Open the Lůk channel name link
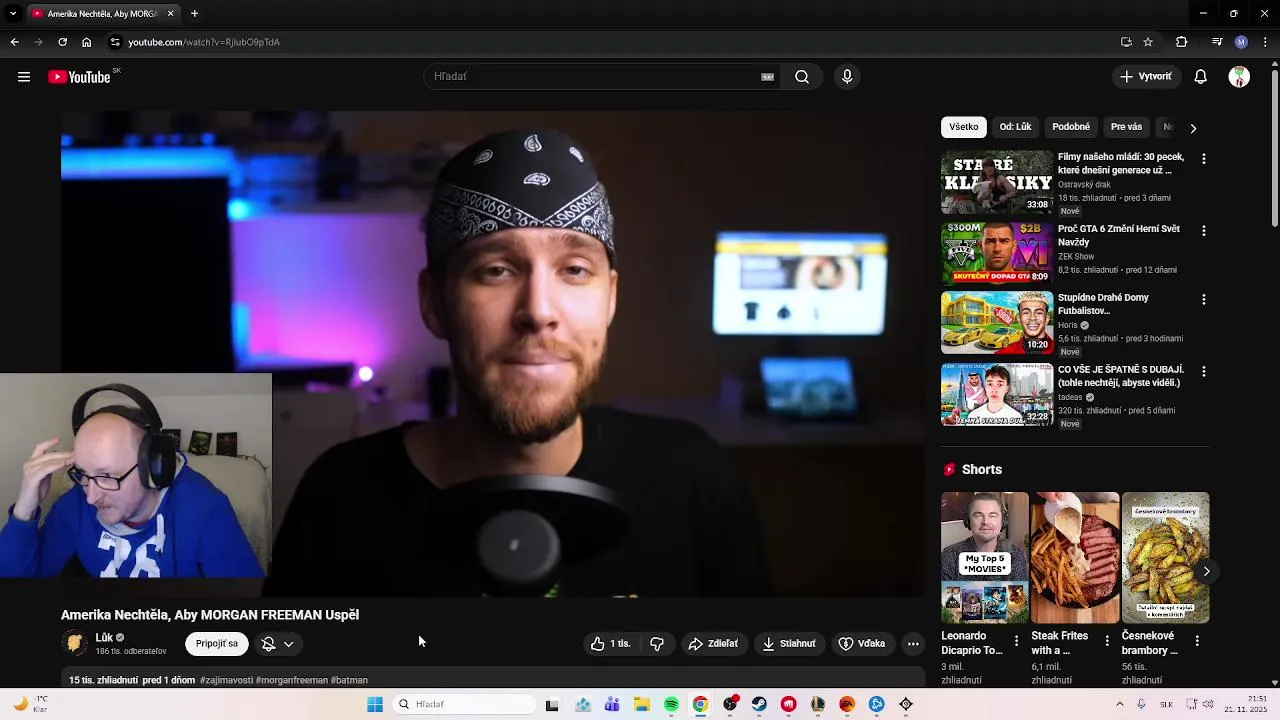This screenshot has width=1280, height=720. pos(104,637)
